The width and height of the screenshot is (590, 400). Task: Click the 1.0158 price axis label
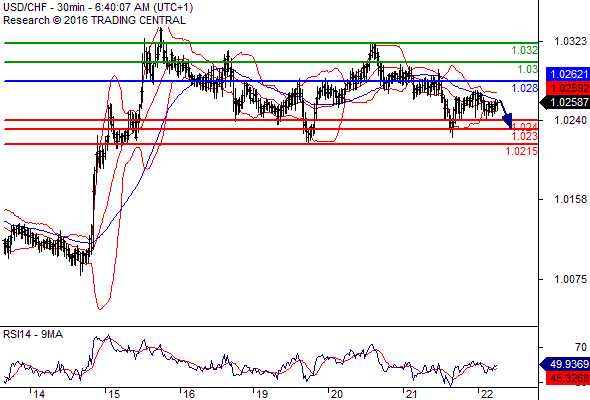click(570, 199)
